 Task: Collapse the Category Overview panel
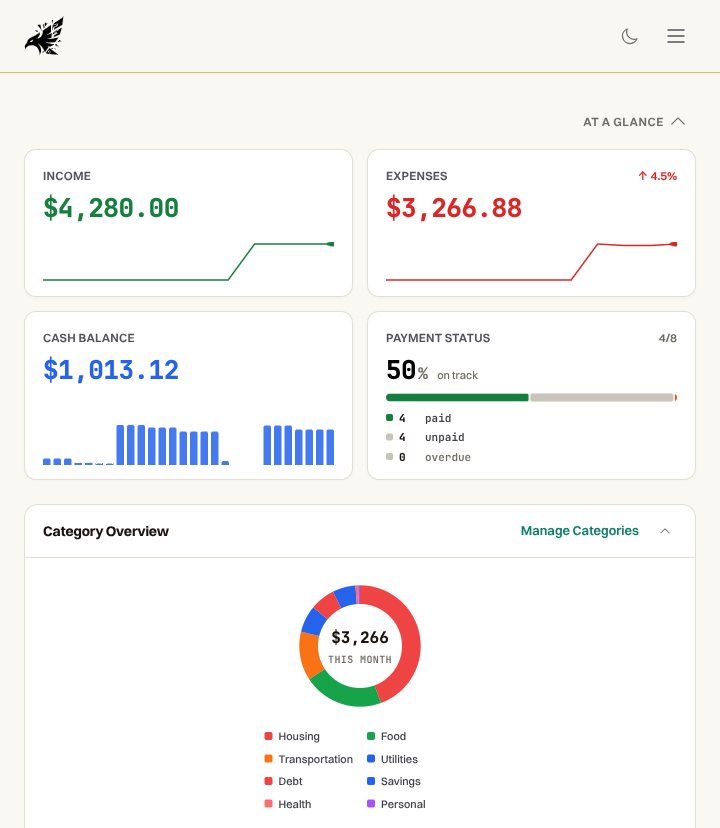pos(665,531)
